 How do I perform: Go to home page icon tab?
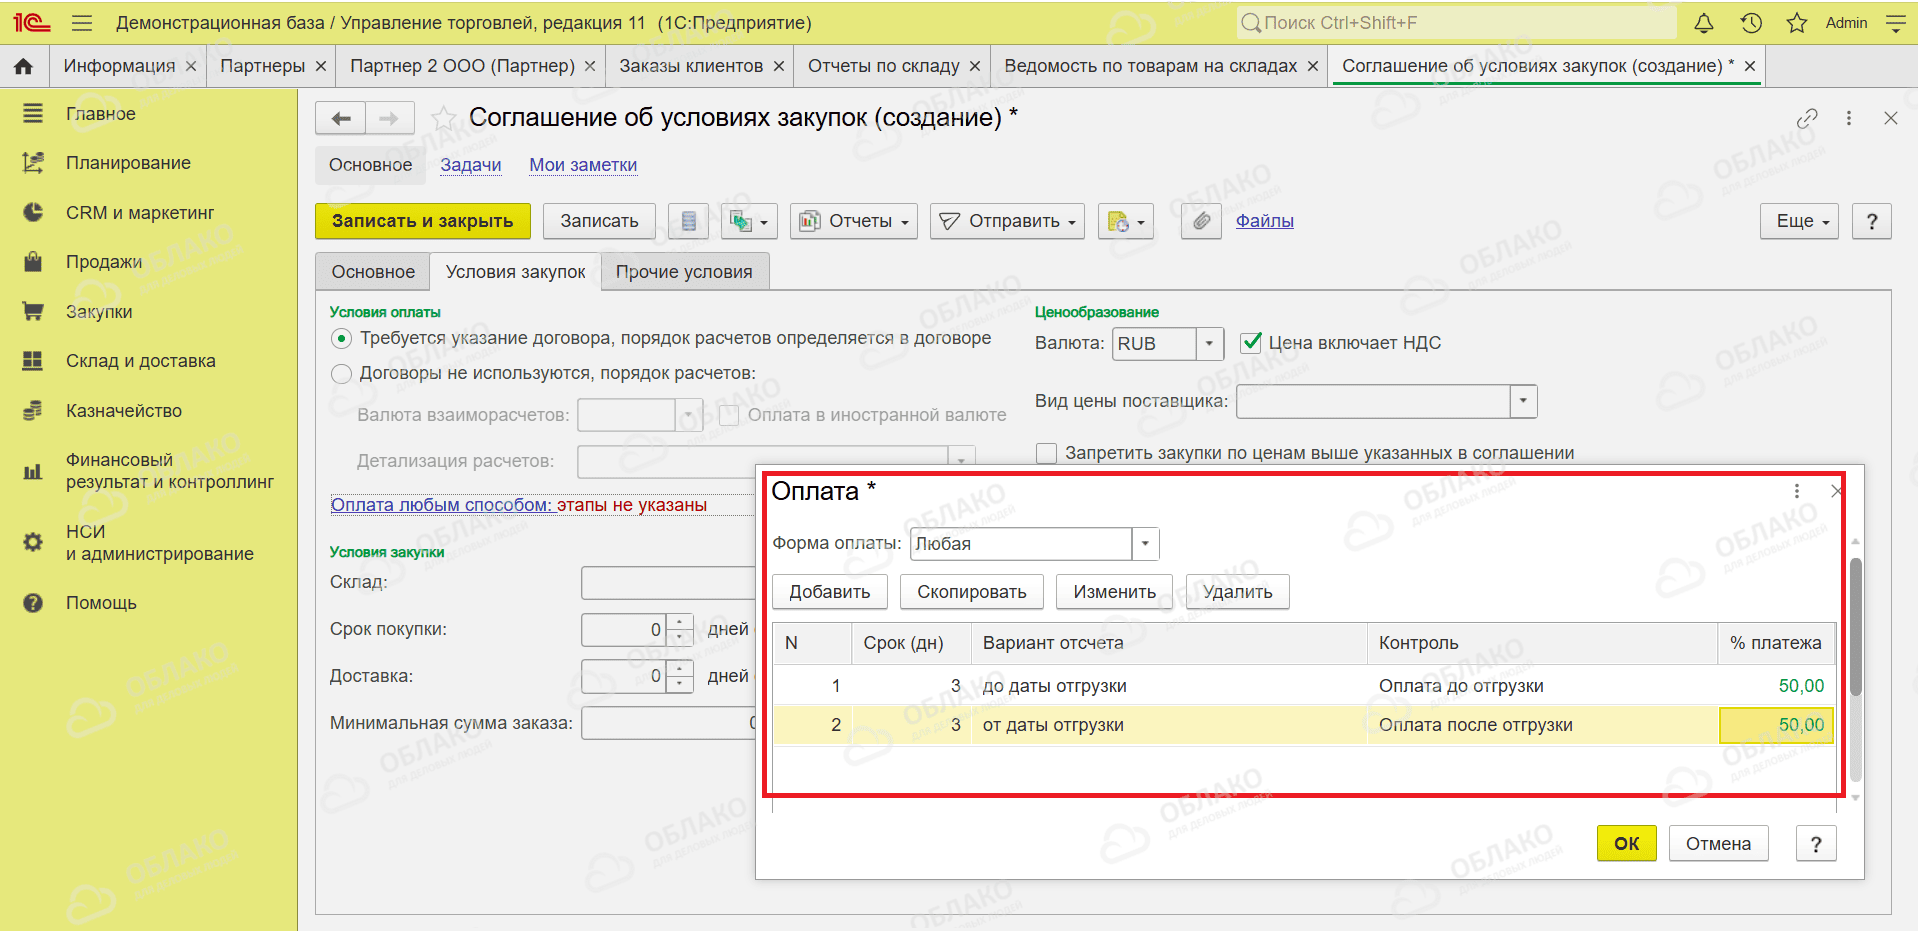coord(24,66)
